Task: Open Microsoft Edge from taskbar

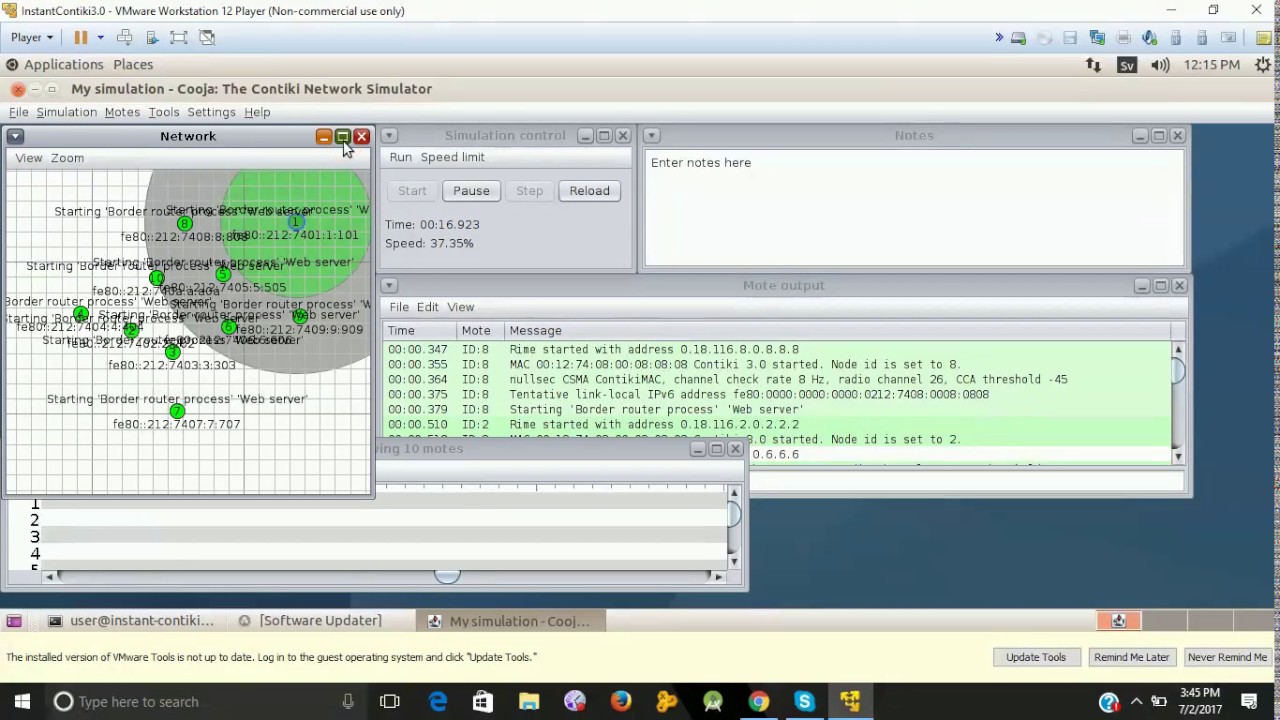Action: (x=438, y=701)
